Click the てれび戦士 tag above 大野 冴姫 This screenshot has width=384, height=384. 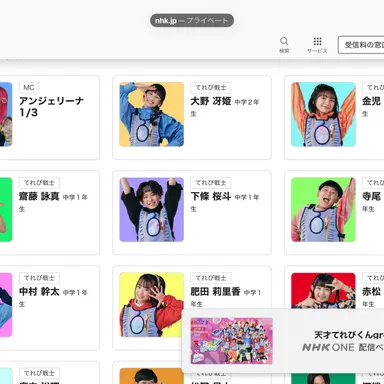click(211, 87)
